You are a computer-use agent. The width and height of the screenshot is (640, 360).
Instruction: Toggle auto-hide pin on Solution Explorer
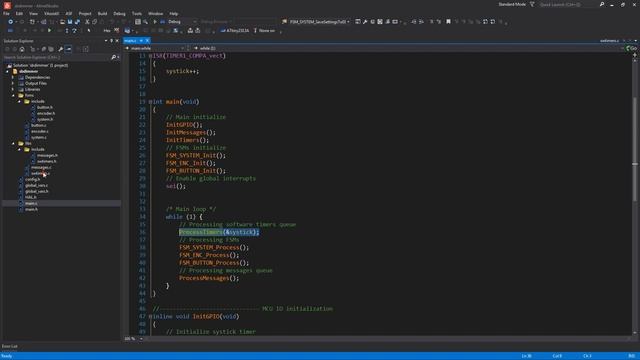[x=111, y=41]
